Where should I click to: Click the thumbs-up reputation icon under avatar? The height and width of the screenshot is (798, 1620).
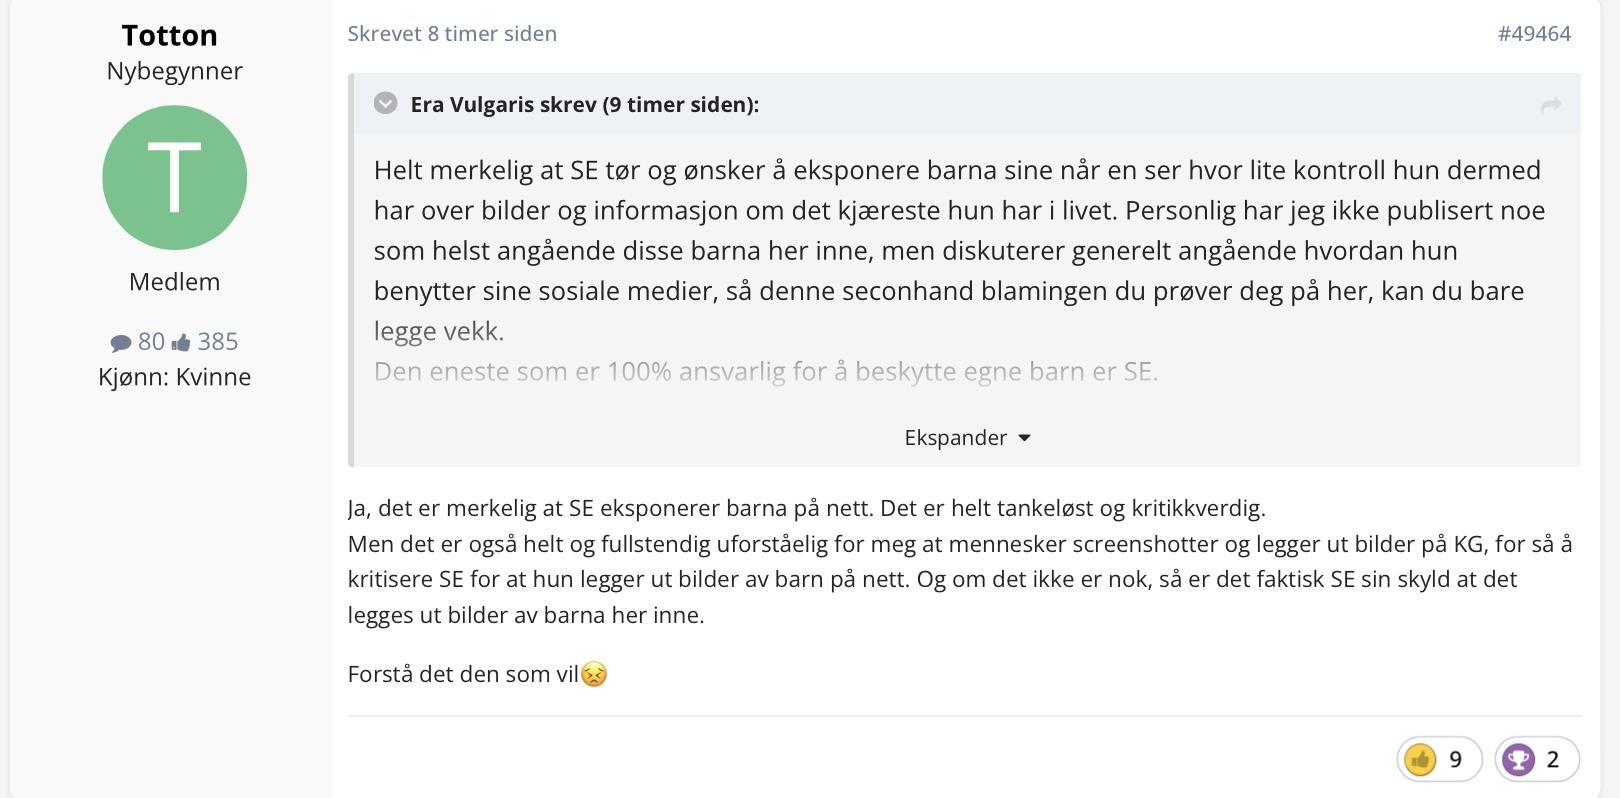[x=181, y=343]
